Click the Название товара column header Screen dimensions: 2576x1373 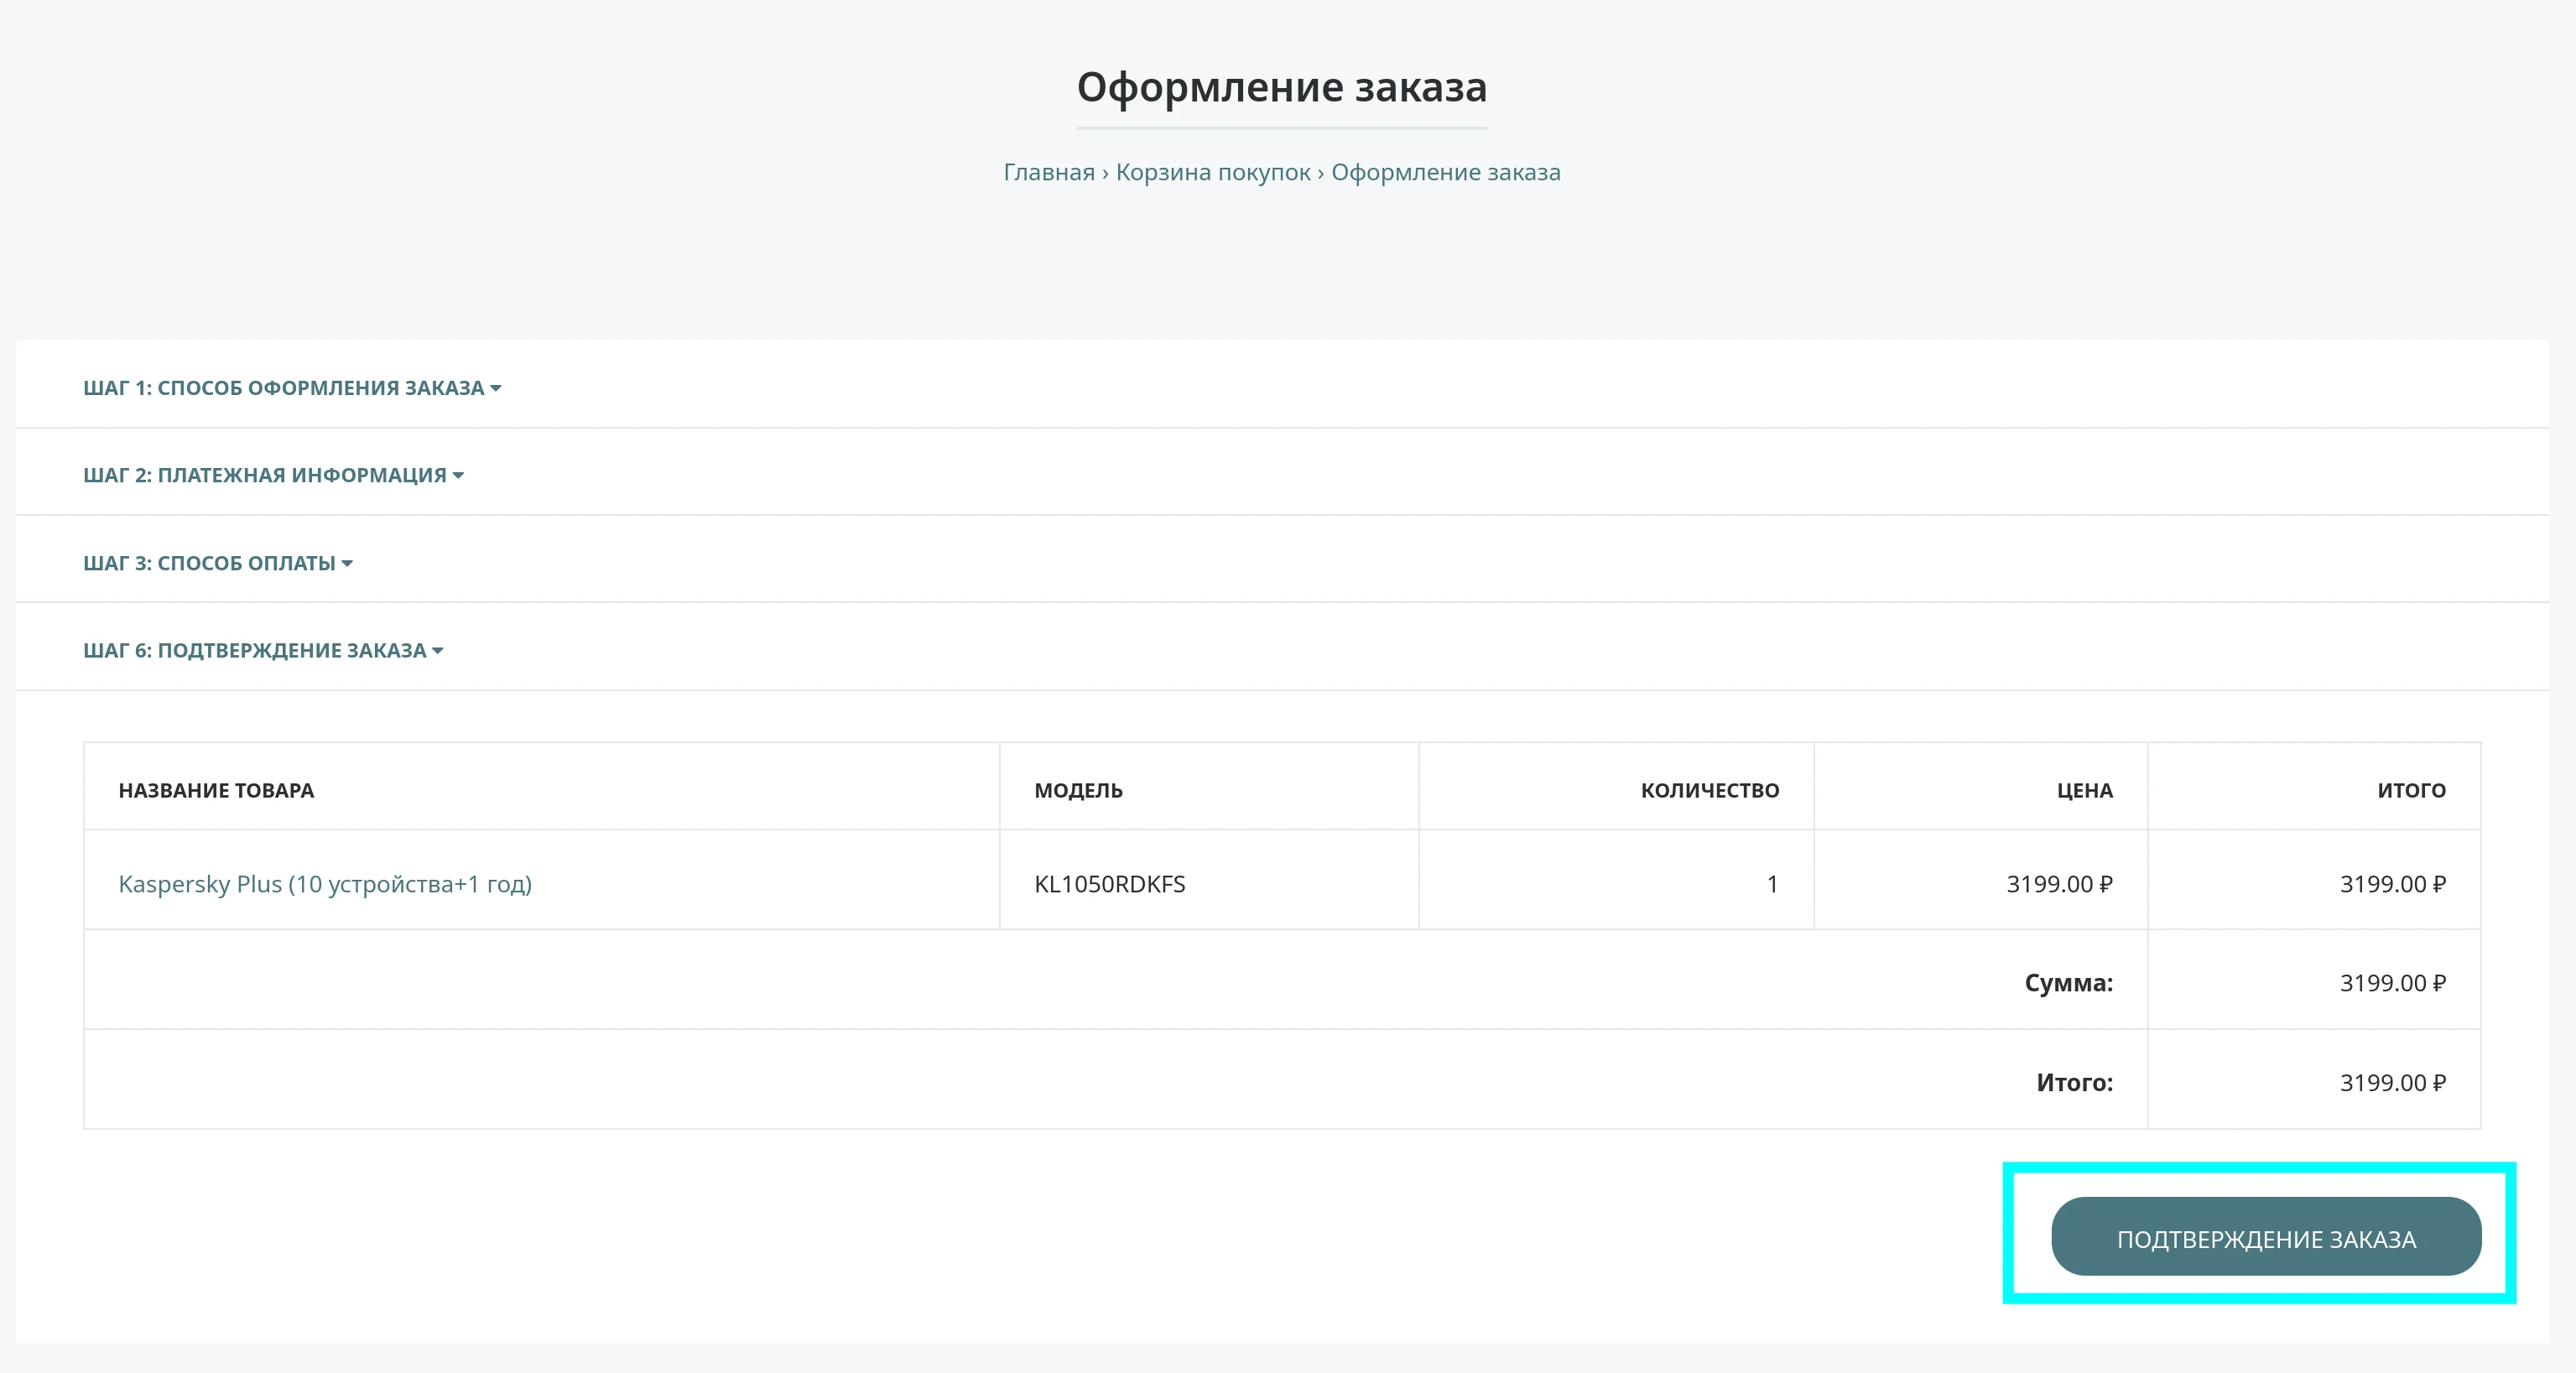pyautogui.click(x=216, y=790)
